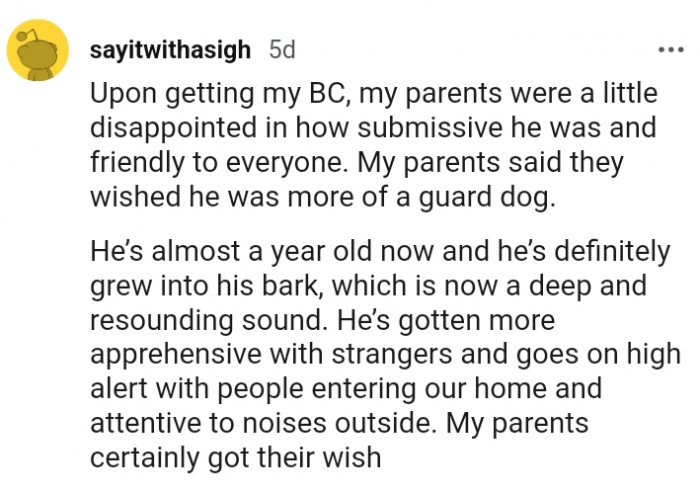700x494 pixels.
Task: Click the phrase "friendly to everyone"
Action: (198, 164)
